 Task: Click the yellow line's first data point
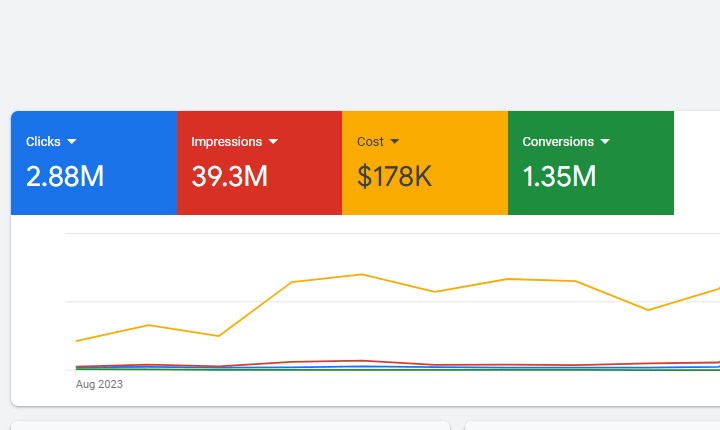[77, 341]
